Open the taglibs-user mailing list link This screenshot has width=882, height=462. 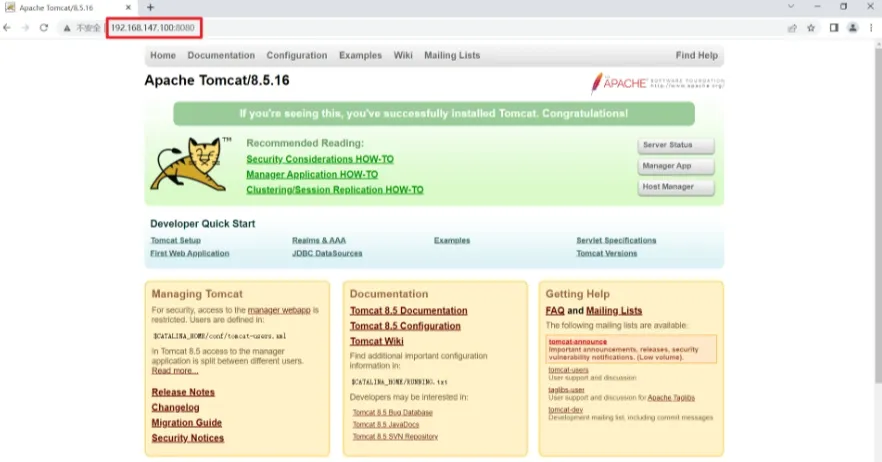click(566, 390)
